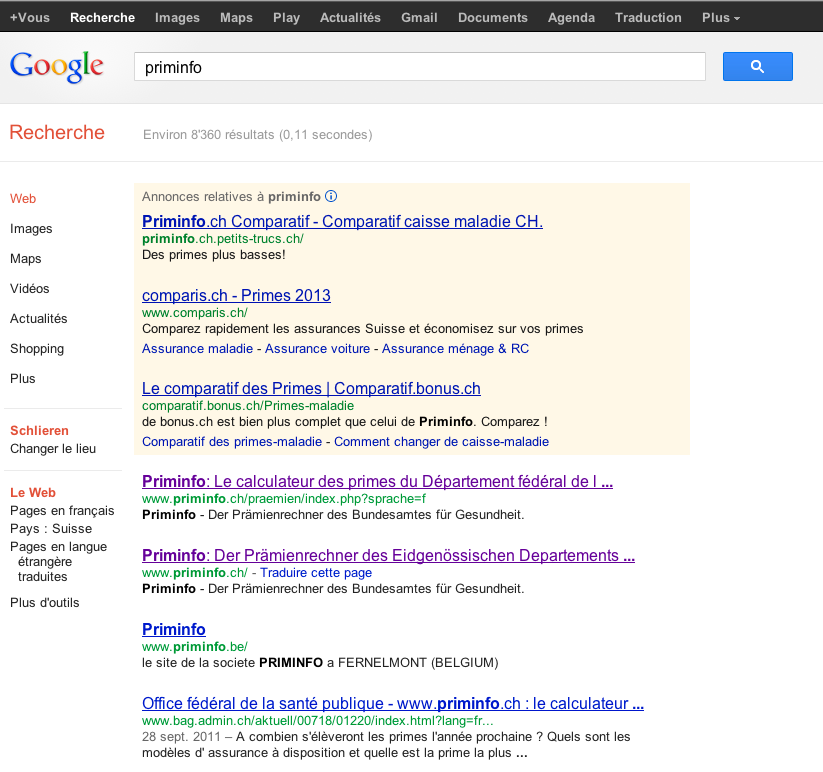823x772 pixels.
Task: Click the green URL comparatif.bonus.ch/Primes-maladie
Action: coord(248,406)
